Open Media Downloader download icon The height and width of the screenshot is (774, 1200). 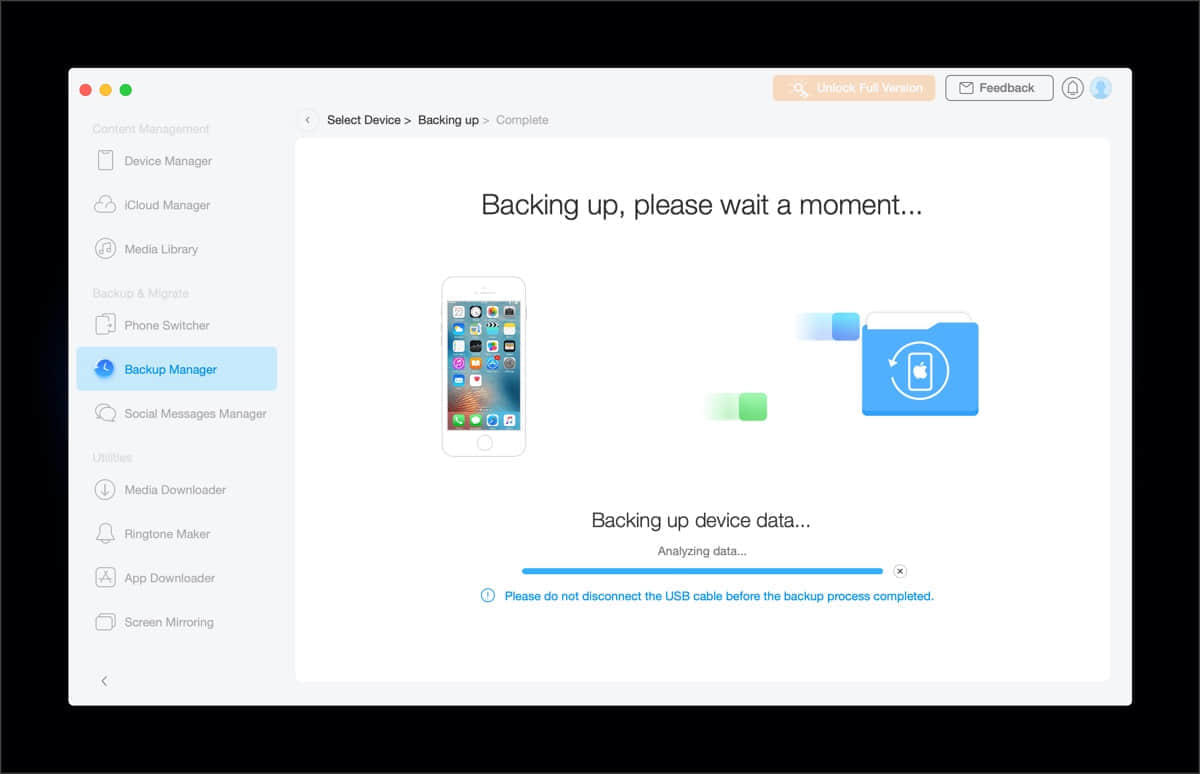(105, 490)
